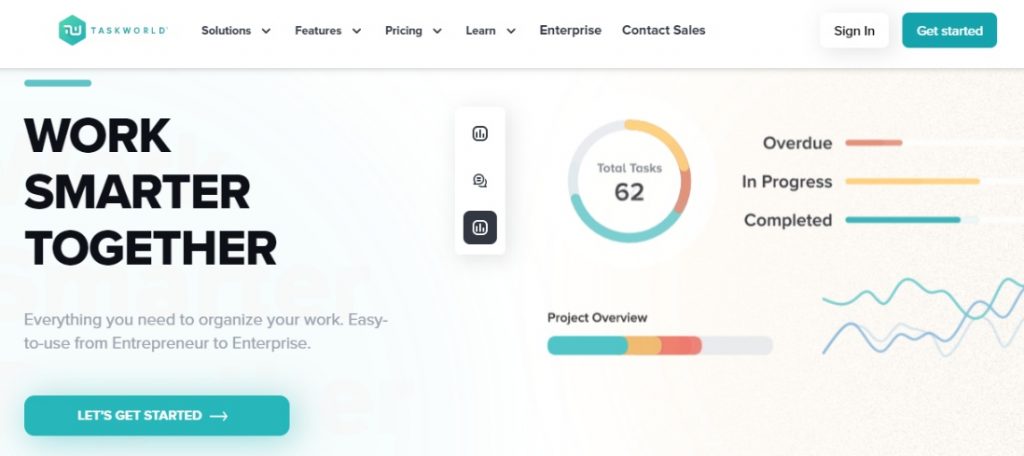1024x456 pixels.
Task: Click the 'Everything you need' tagline text
Action: click(206, 331)
